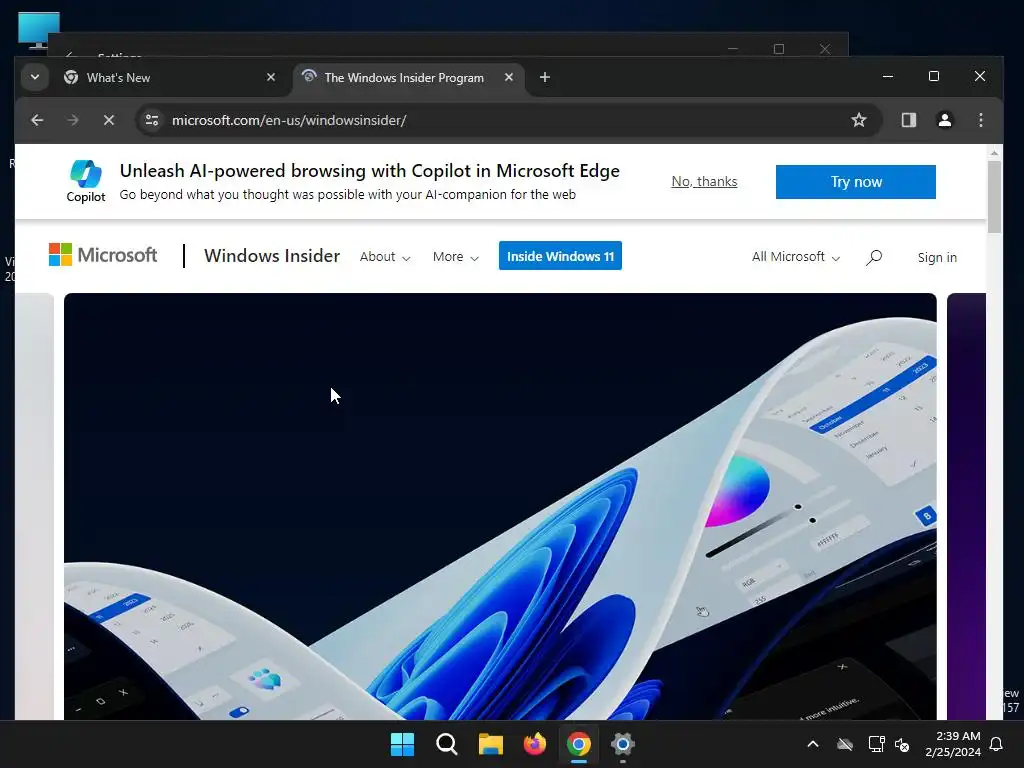The image size is (1024, 768).
Task: Close The Windows Insider Program tab
Action: click(509, 77)
